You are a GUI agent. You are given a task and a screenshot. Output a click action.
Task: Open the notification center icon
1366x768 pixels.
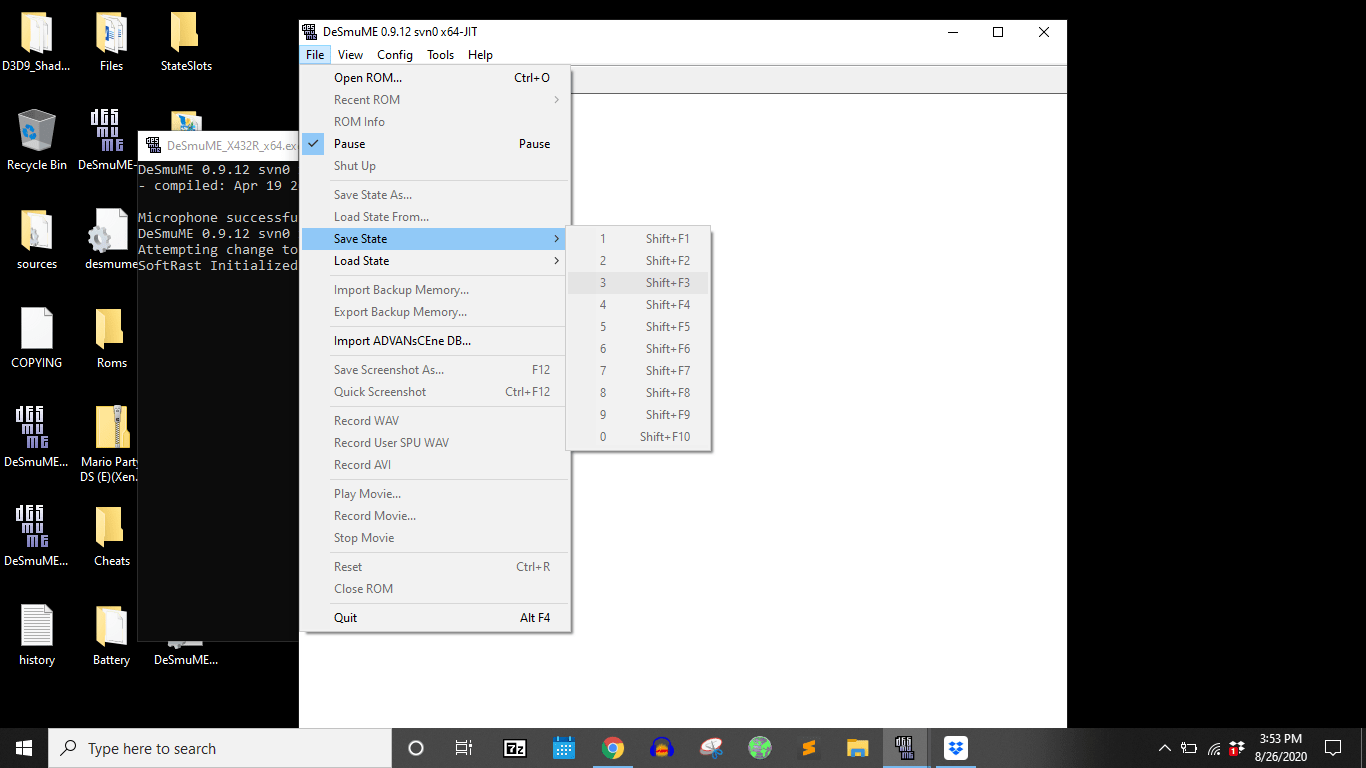pos(1333,748)
